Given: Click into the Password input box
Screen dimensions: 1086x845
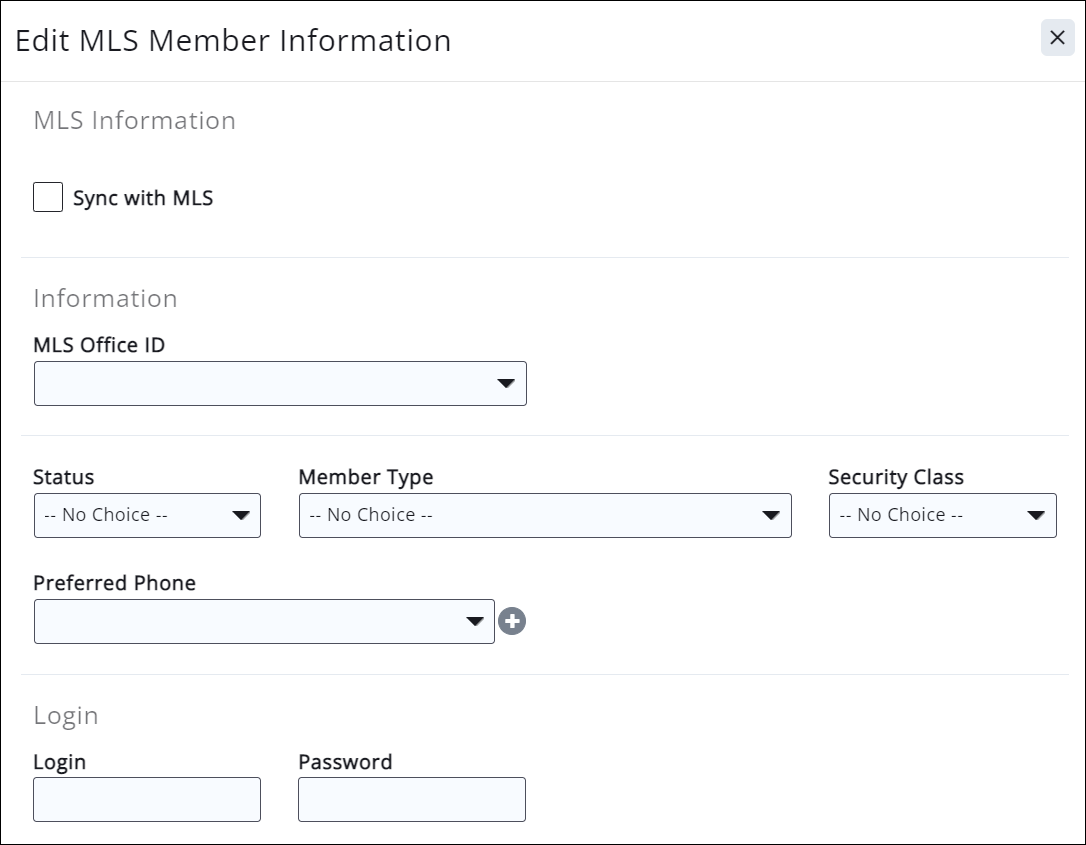Looking at the screenshot, I should pyautogui.click(x=412, y=800).
